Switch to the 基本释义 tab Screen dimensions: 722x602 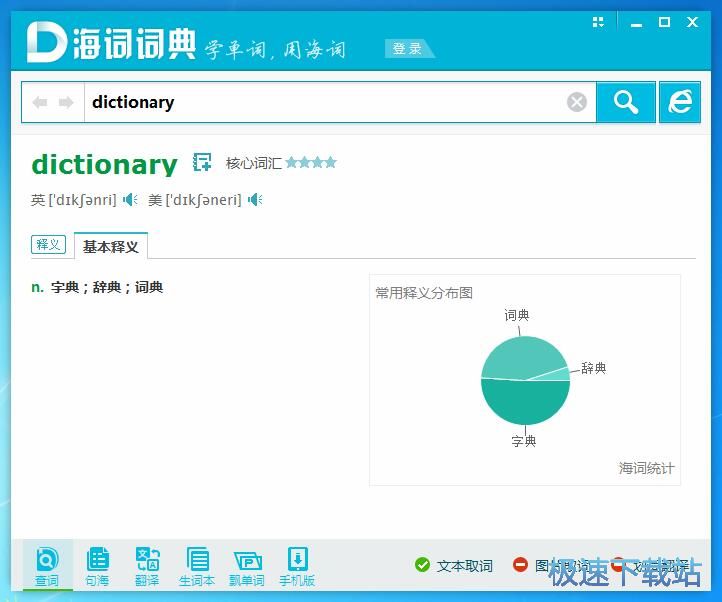click(111, 246)
